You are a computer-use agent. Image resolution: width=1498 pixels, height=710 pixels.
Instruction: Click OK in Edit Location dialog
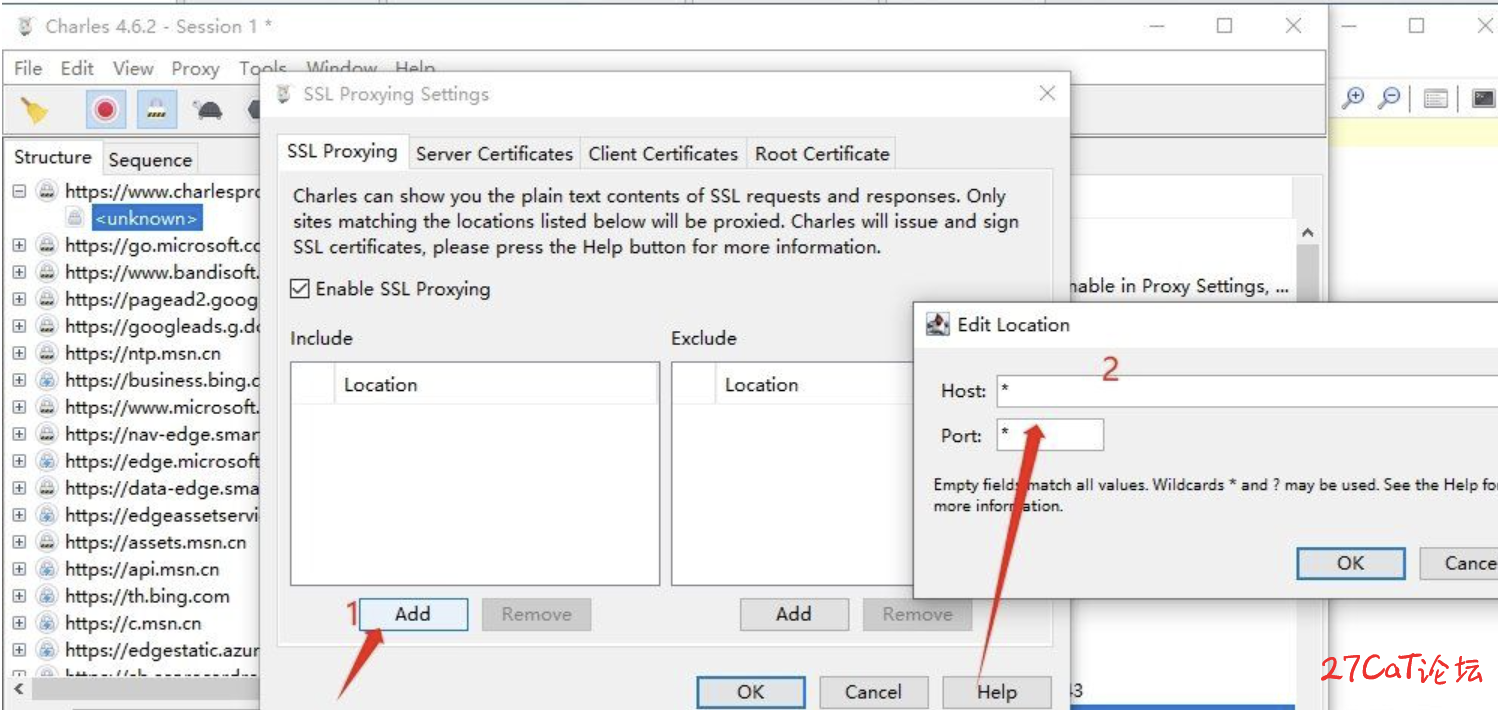[1351, 563]
